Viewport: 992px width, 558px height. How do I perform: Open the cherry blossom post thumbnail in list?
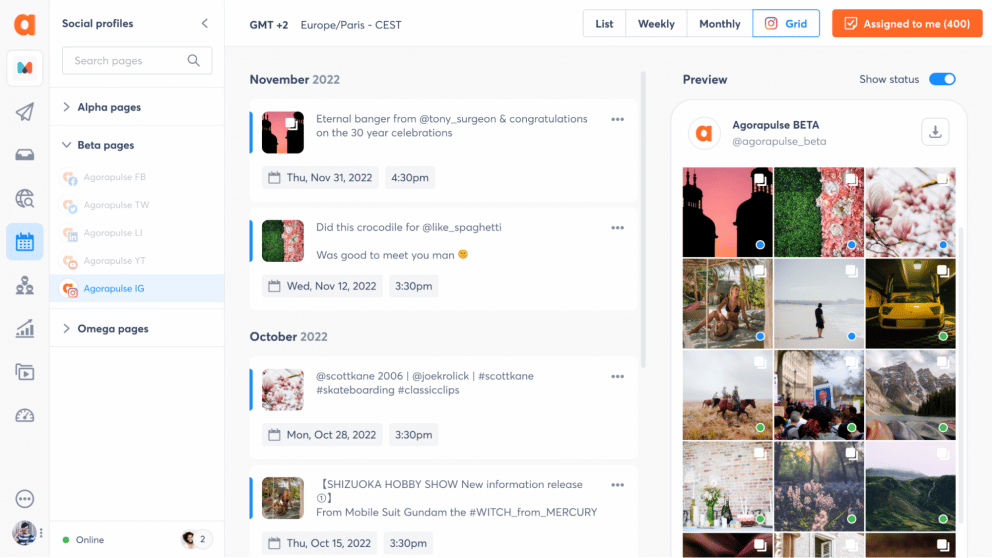click(x=283, y=390)
